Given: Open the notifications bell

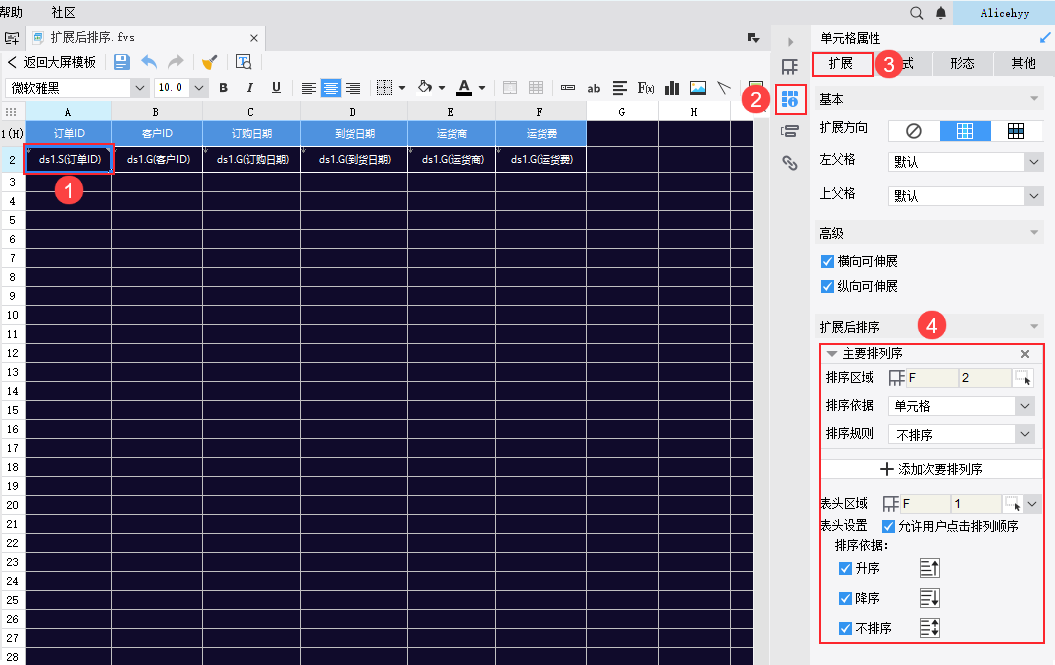Looking at the screenshot, I should click(941, 13).
